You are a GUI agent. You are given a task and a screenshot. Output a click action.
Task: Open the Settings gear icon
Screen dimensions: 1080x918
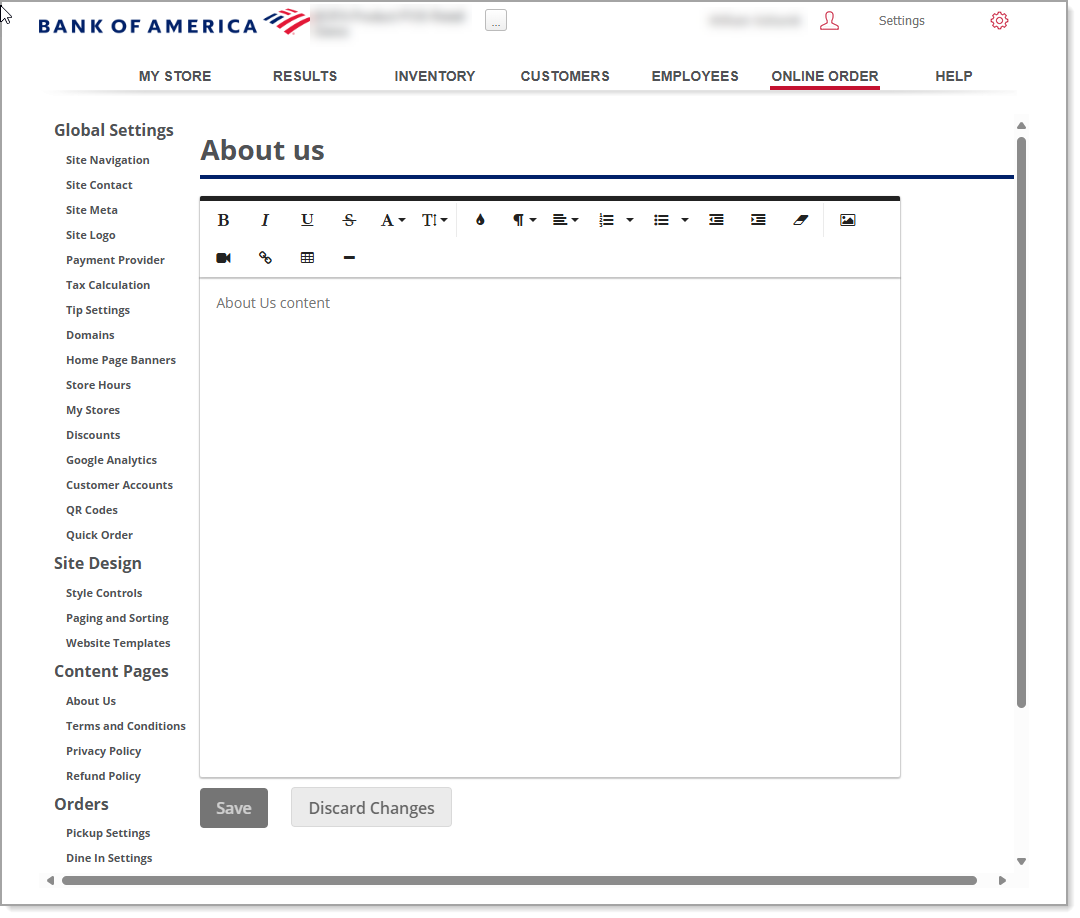999,21
